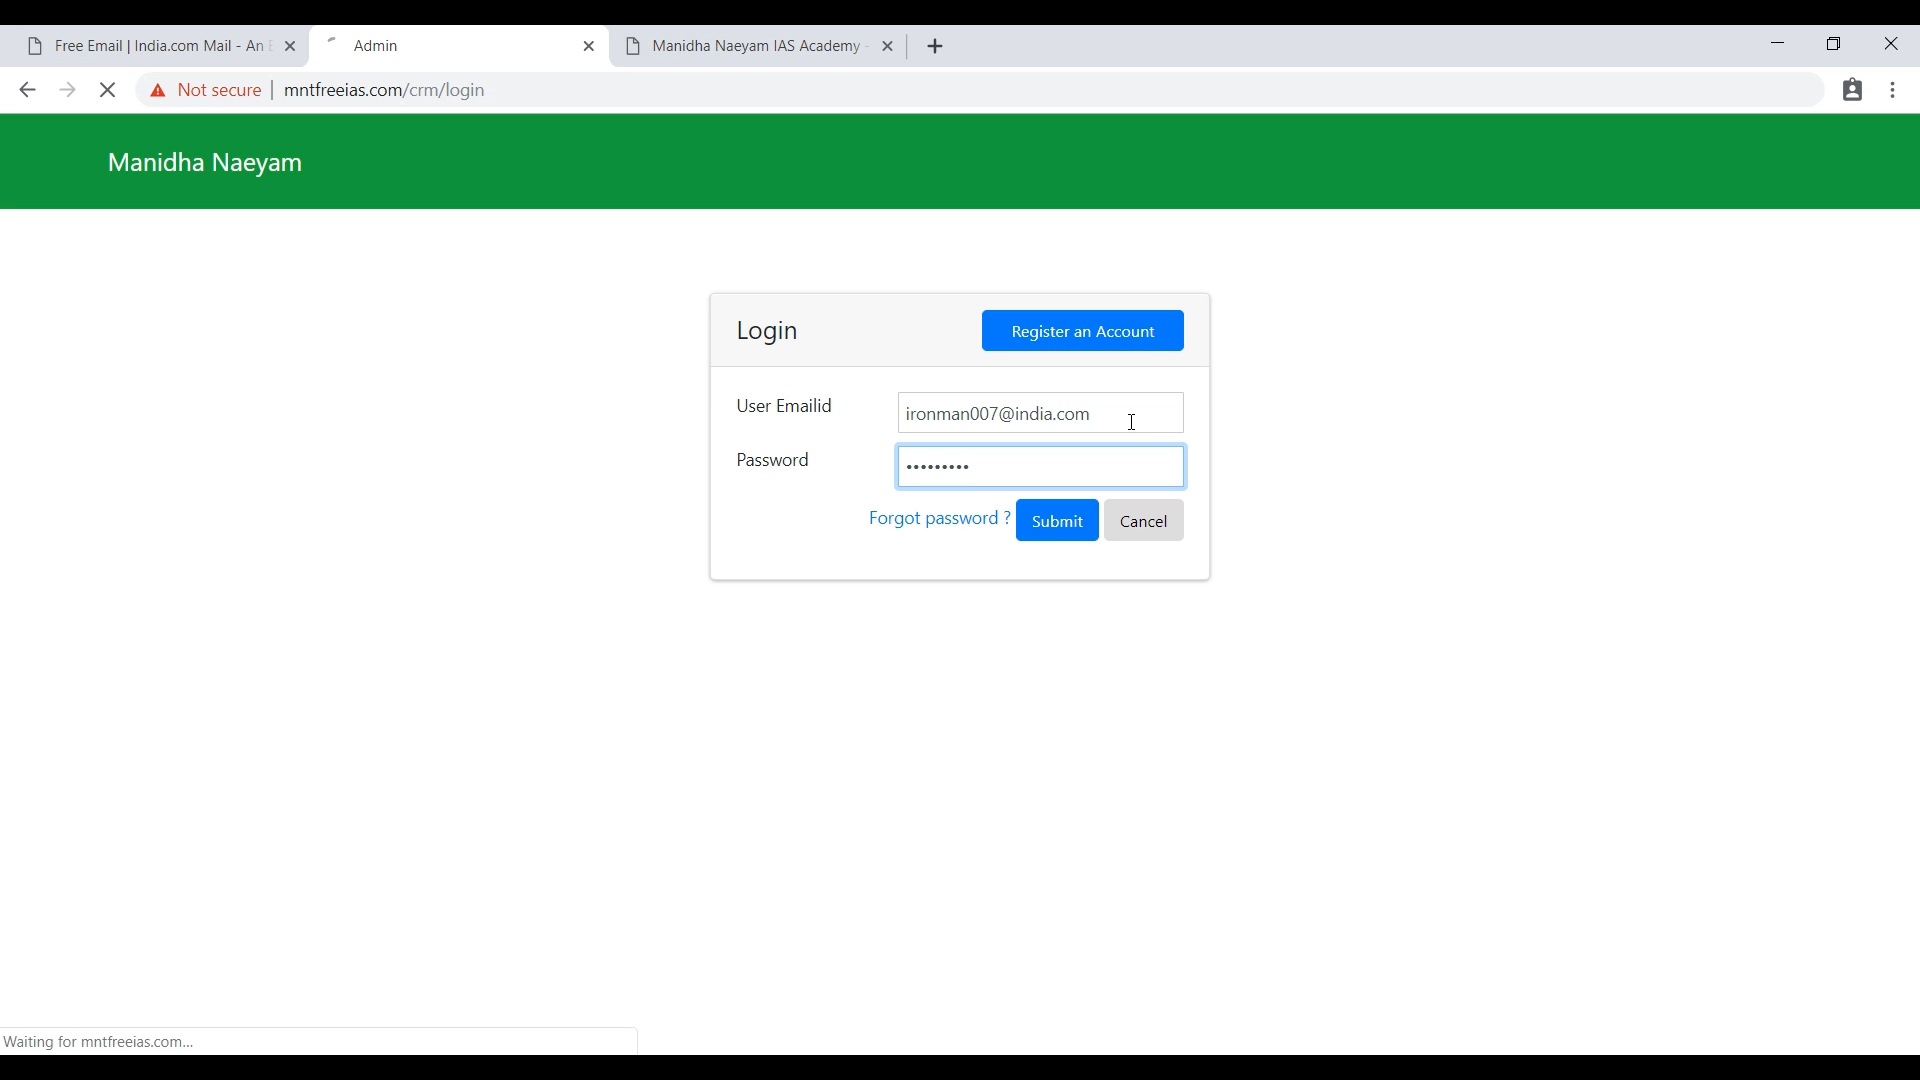Click the back navigation arrow icon
This screenshot has height=1080, width=1920.
point(26,88)
